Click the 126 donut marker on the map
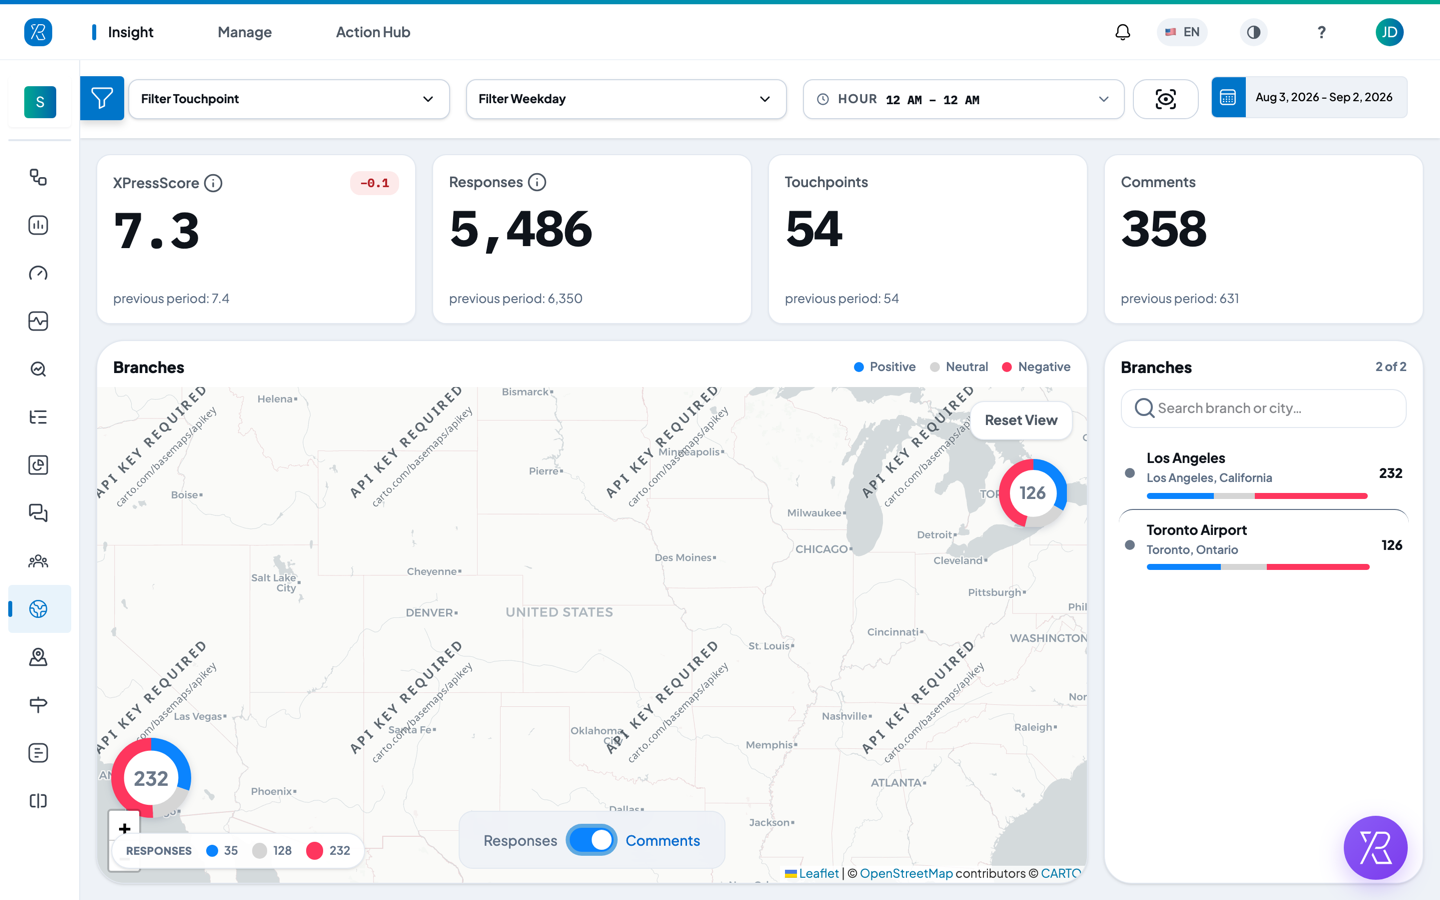Image resolution: width=1440 pixels, height=900 pixels. pyautogui.click(x=1033, y=493)
